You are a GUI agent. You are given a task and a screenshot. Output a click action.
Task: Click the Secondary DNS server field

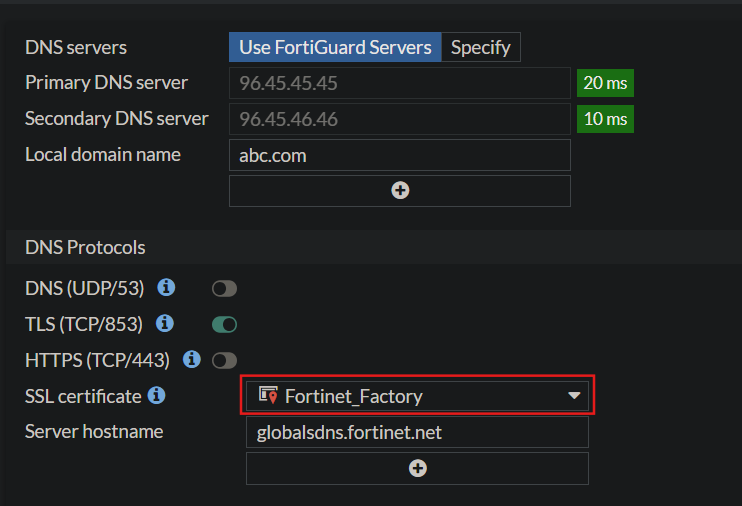[x=399, y=119]
